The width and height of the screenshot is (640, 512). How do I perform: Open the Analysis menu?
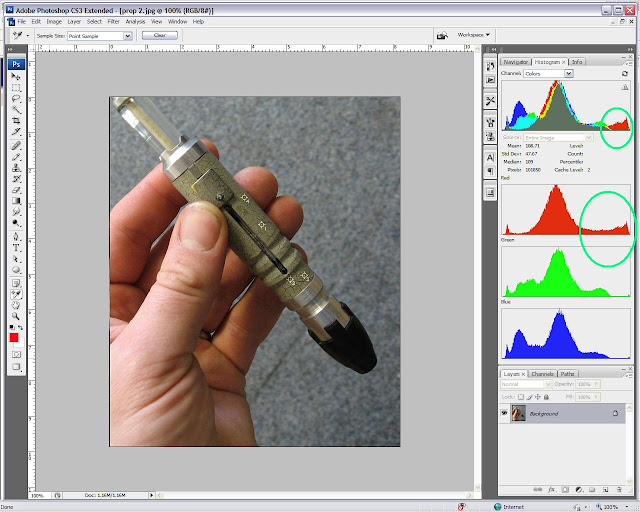point(135,22)
